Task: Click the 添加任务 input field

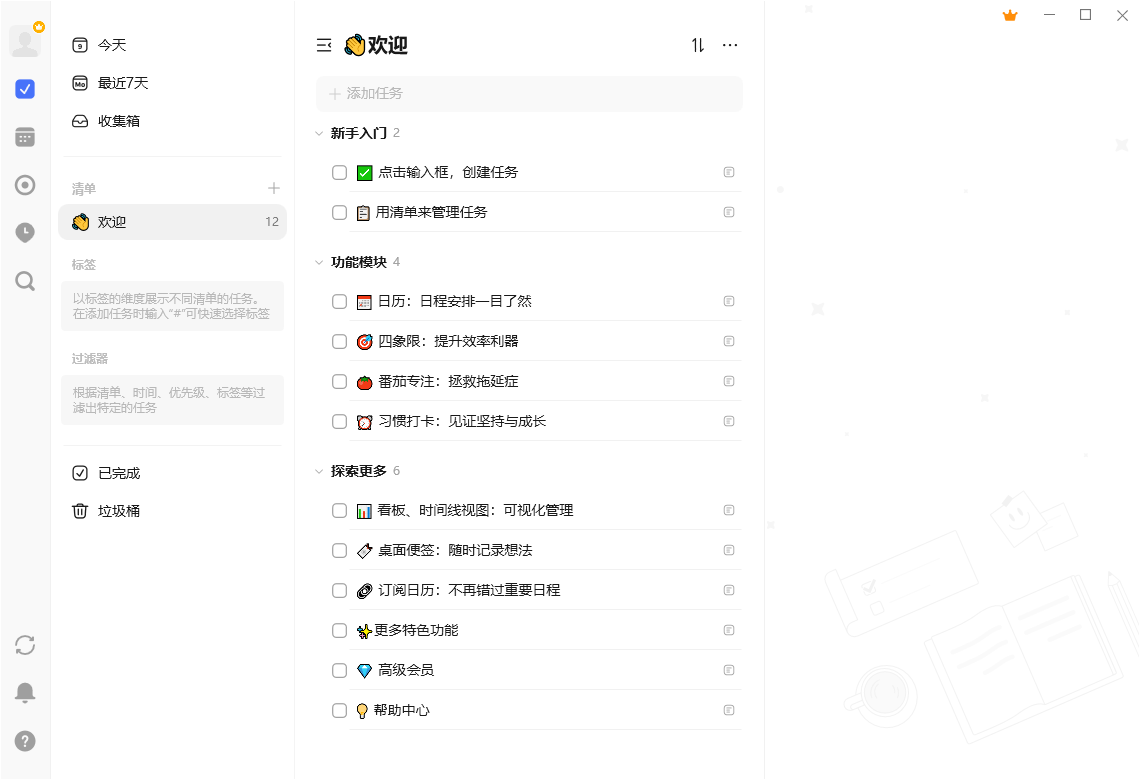Action: [530, 93]
